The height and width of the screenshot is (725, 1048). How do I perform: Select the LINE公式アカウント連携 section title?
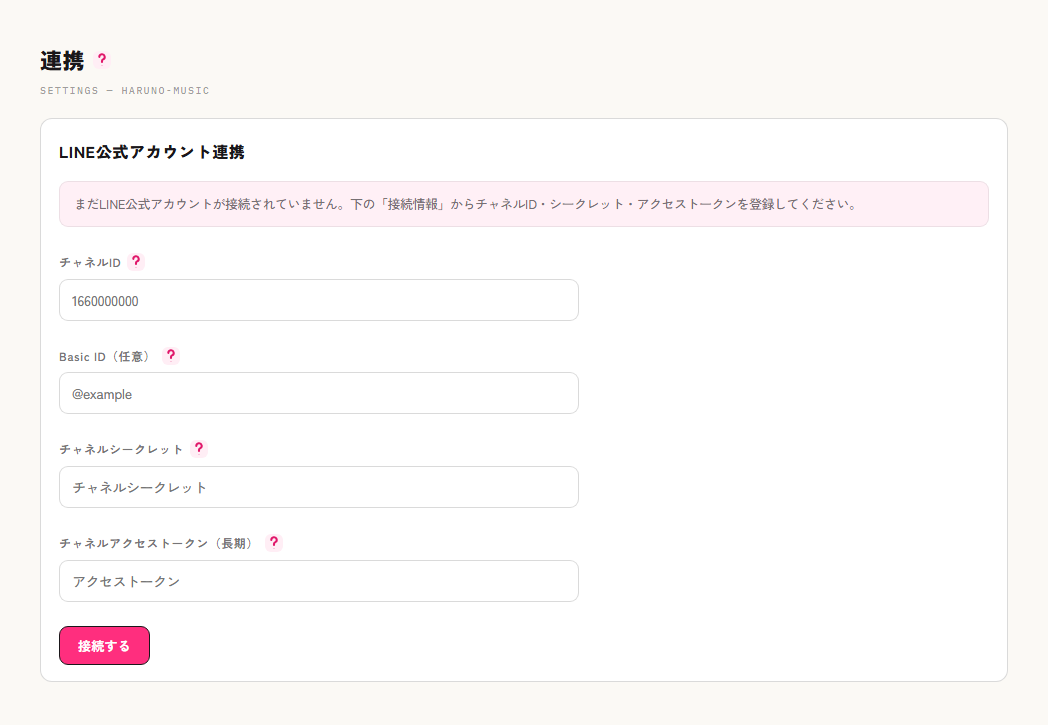click(x=152, y=152)
